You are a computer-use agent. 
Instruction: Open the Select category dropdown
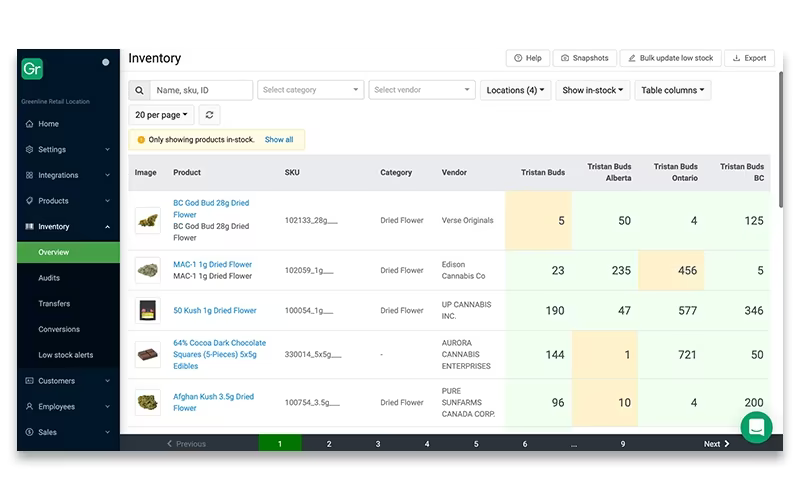tap(310, 90)
